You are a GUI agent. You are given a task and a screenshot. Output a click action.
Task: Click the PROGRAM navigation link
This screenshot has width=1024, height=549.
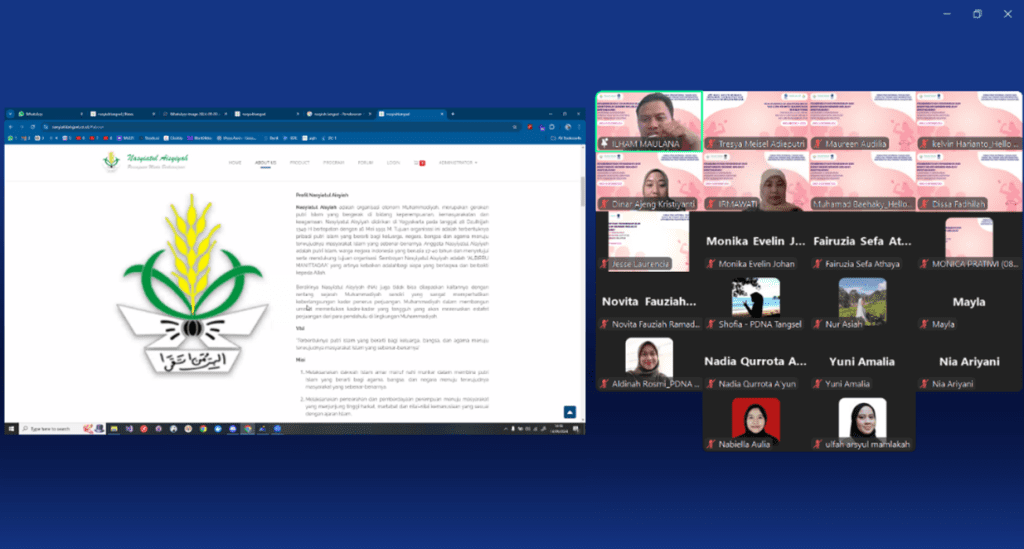pos(334,162)
